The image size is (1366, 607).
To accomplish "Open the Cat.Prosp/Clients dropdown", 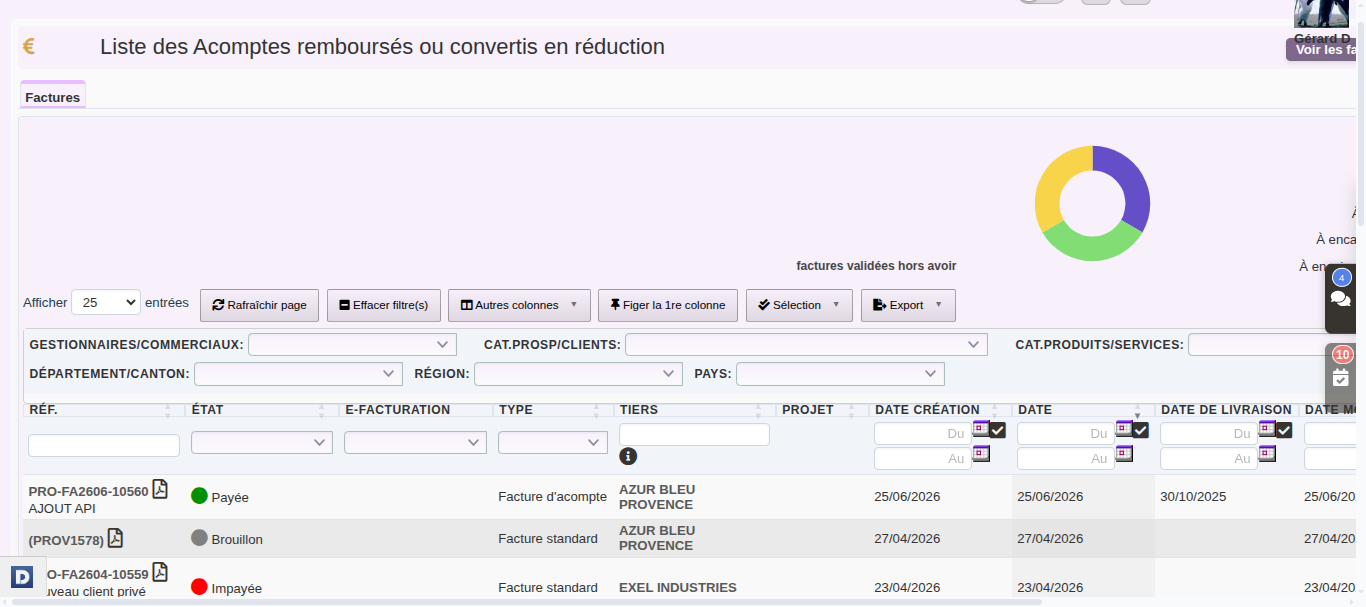I will tap(806, 344).
